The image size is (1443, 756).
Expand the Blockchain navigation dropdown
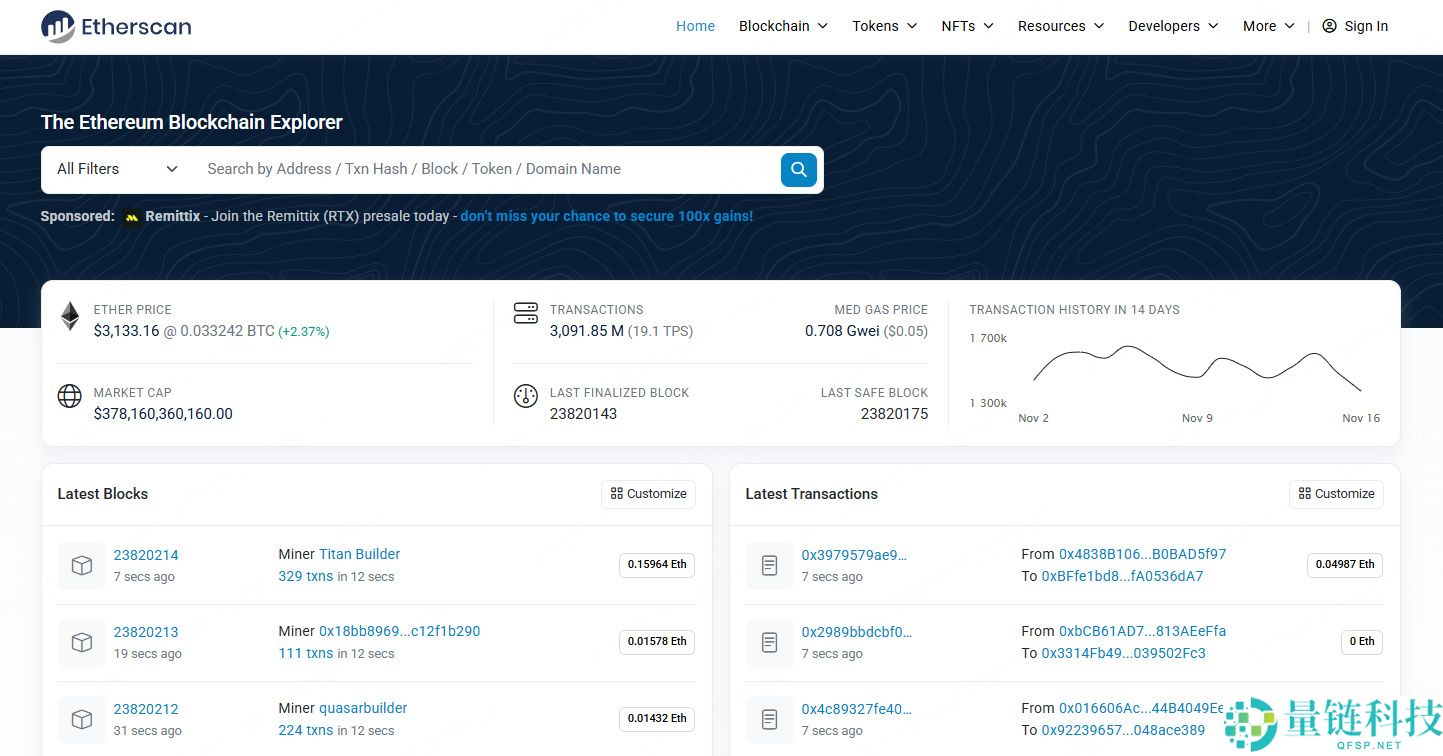click(x=783, y=26)
